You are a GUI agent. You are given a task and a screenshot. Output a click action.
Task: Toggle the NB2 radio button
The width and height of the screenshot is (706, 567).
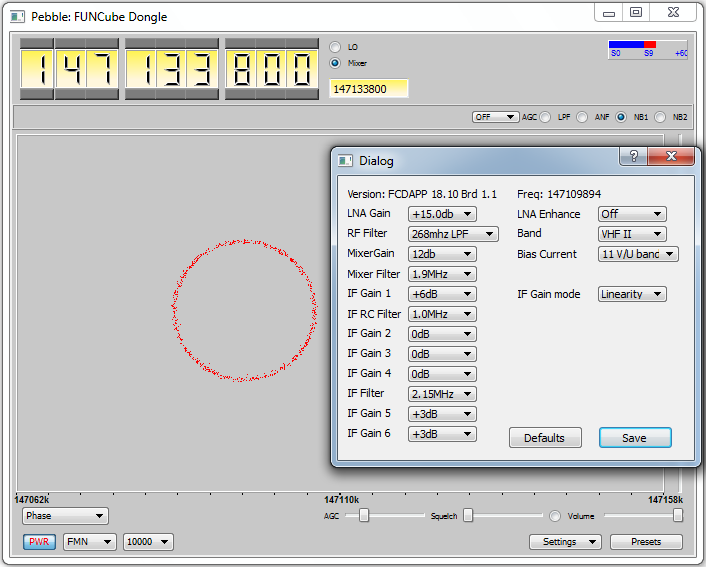(x=660, y=117)
